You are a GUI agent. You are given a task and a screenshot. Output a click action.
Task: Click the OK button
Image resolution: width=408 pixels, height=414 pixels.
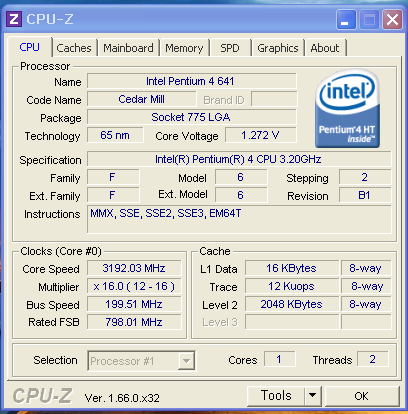click(x=362, y=396)
